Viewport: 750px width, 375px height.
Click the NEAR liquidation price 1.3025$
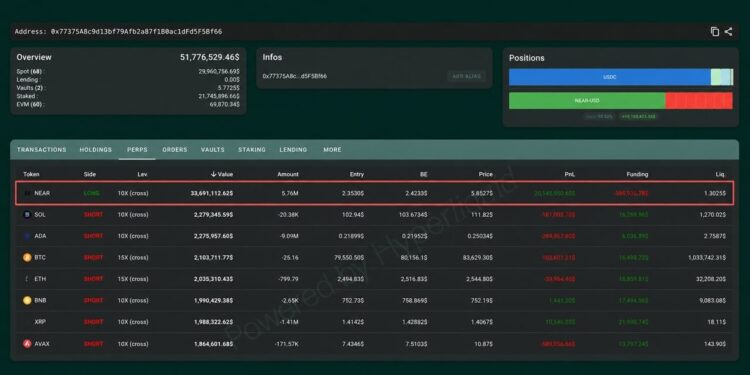(x=714, y=193)
